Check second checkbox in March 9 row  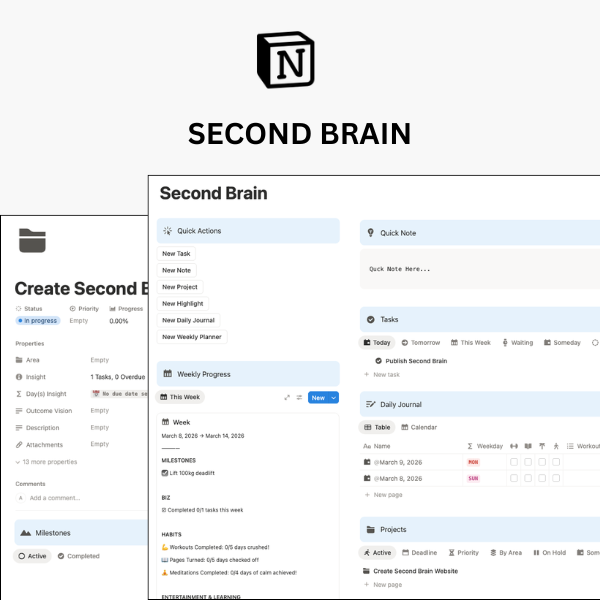[x=528, y=462]
